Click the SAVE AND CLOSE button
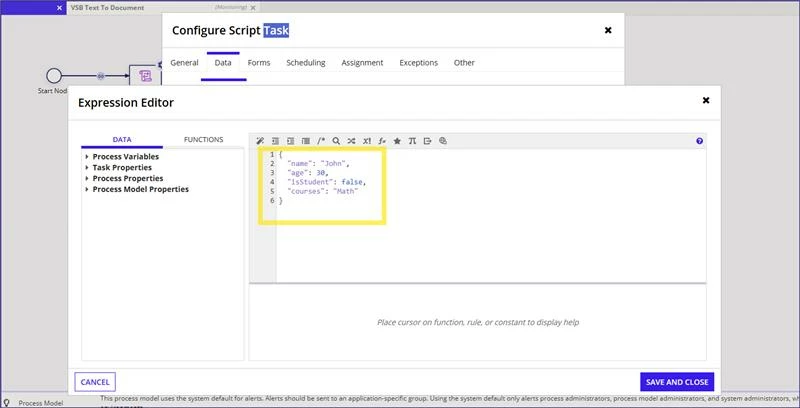 click(x=677, y=382)
